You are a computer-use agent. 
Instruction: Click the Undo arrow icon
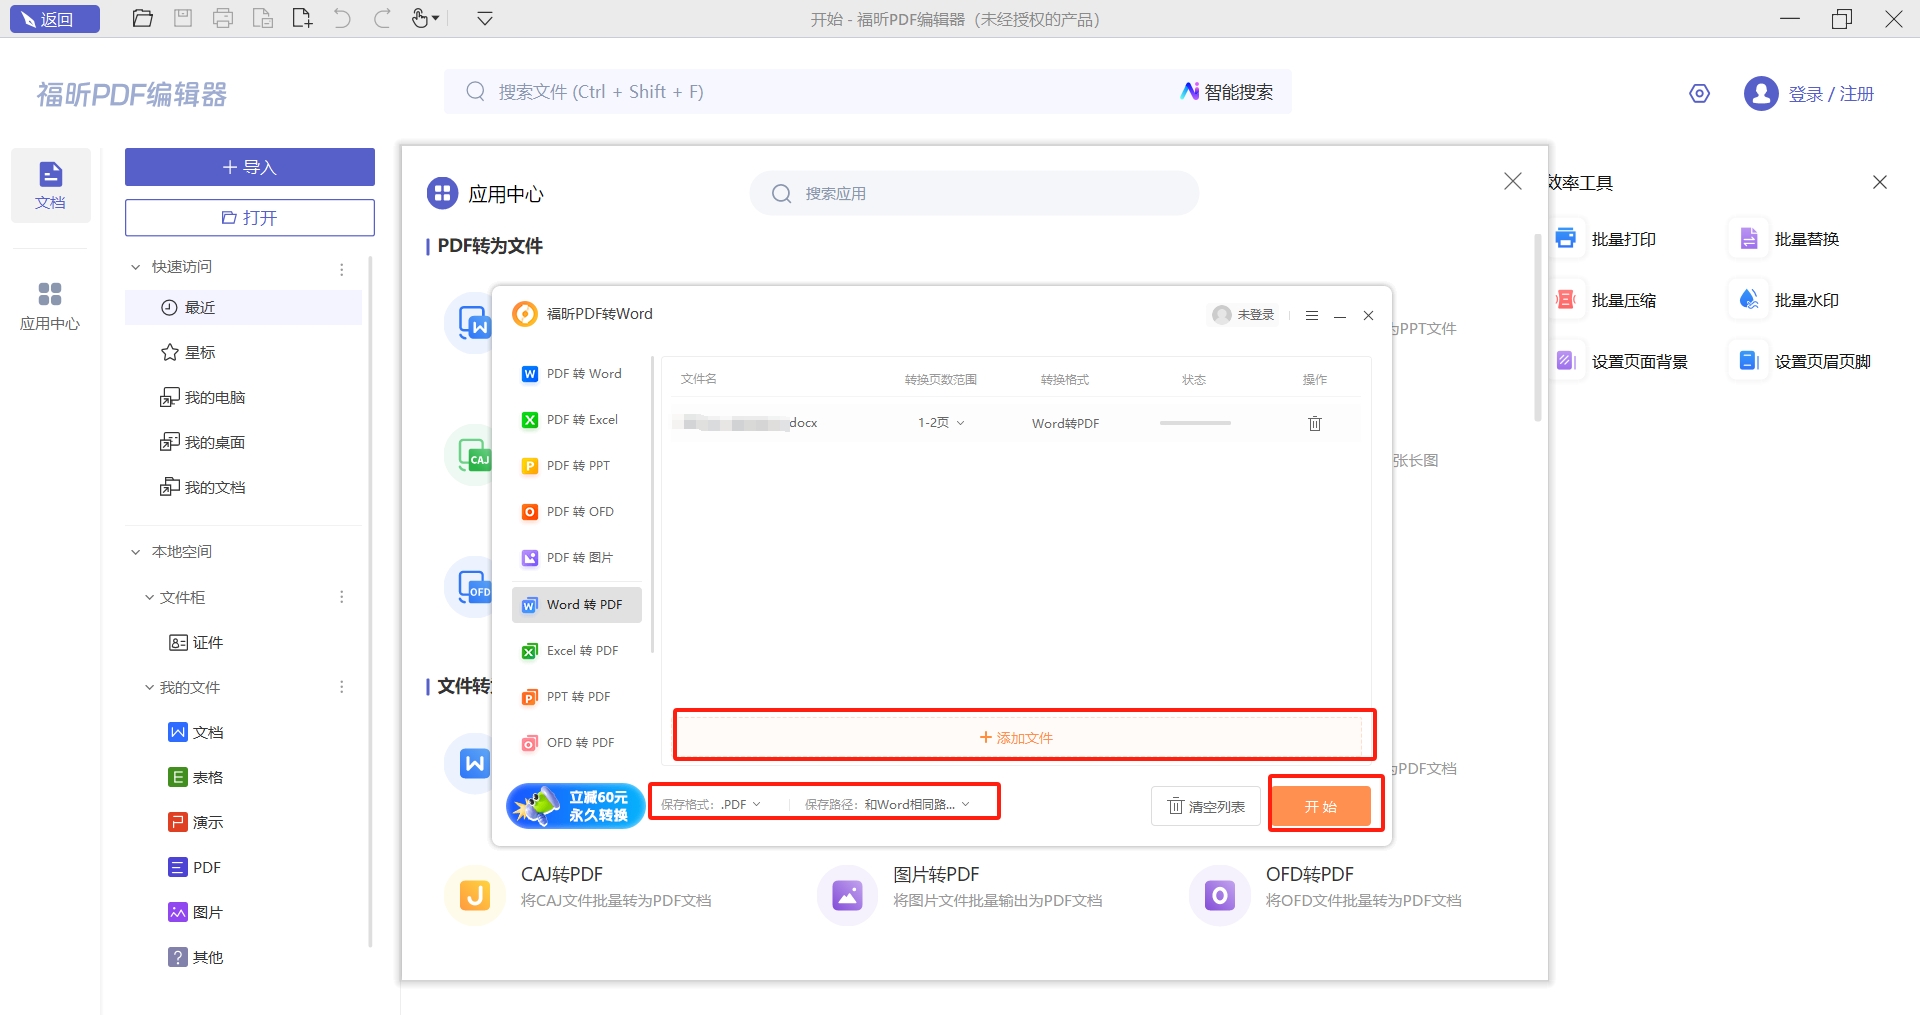click(342, 18)
